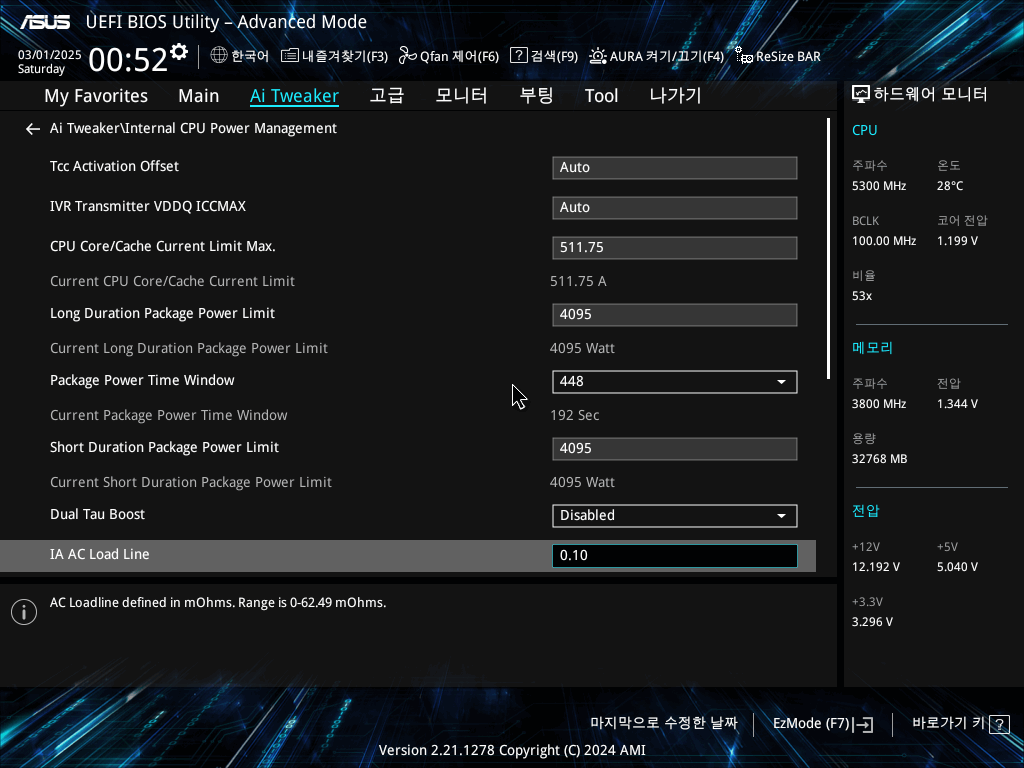Select the Dual Tau Boost label
The width and height of the screenshot is (1024, 768).
(97, 514)
